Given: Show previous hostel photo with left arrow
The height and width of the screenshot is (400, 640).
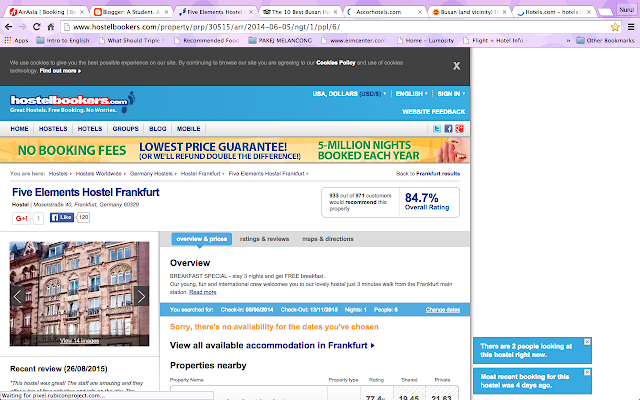Looking at the screenshot, I should click(x=18, y=296).
